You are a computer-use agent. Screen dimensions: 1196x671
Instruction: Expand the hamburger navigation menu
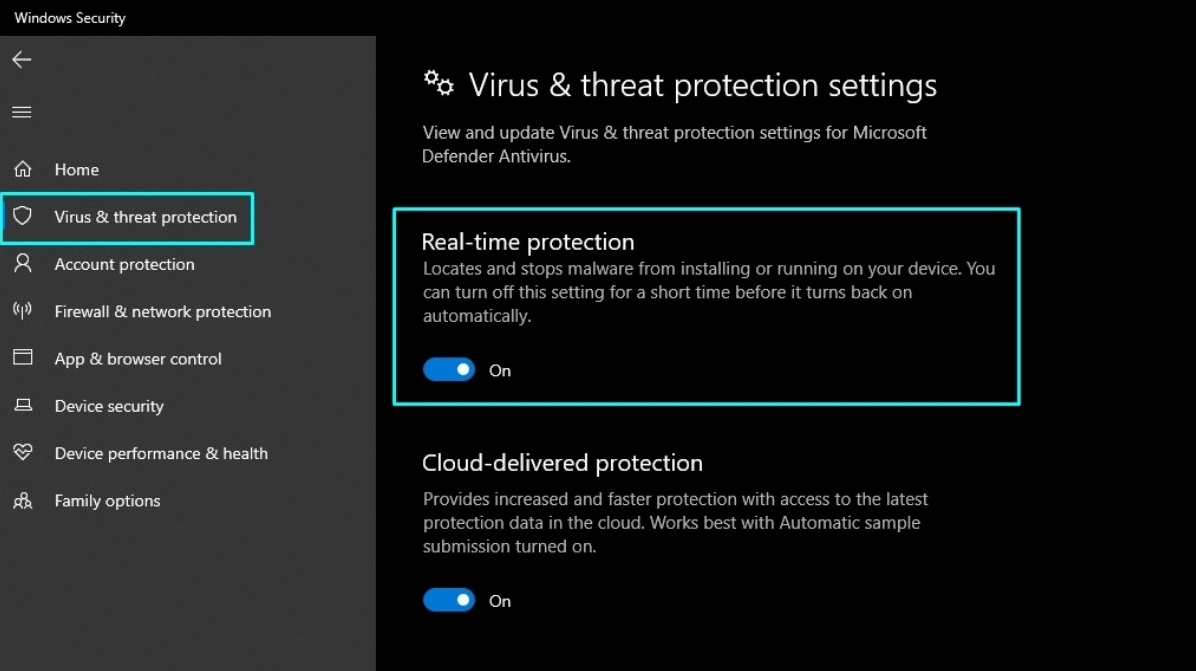click(22, 112)
